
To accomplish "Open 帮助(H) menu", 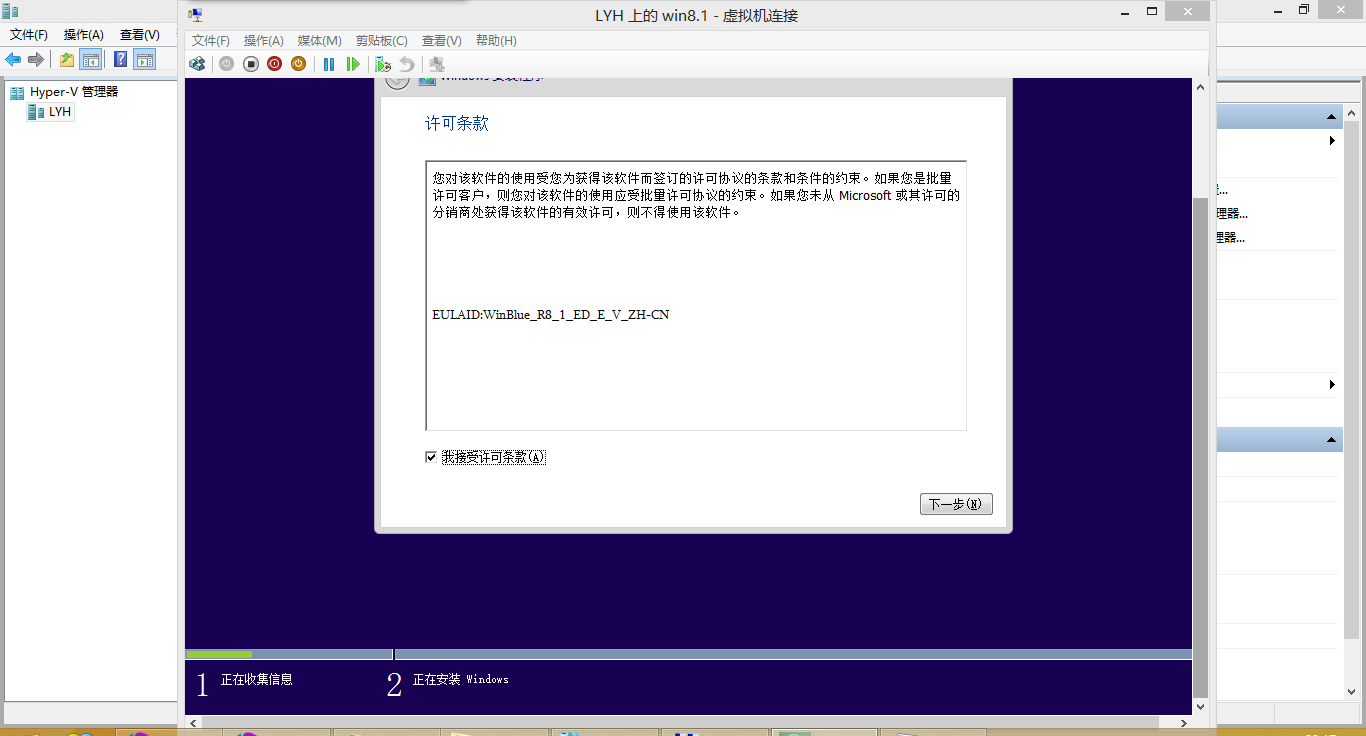I will [x=496, y=41].
